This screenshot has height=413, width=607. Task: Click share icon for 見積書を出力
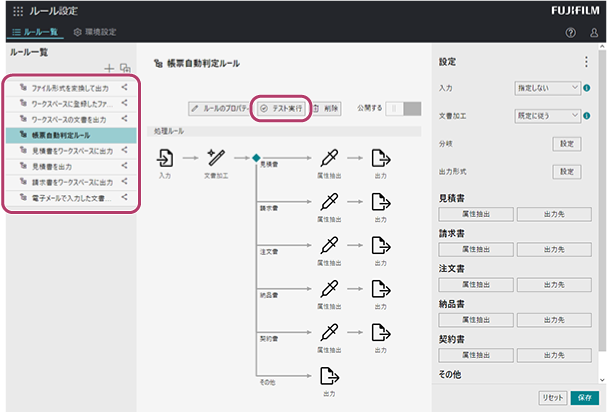click(x=124, y=166)
